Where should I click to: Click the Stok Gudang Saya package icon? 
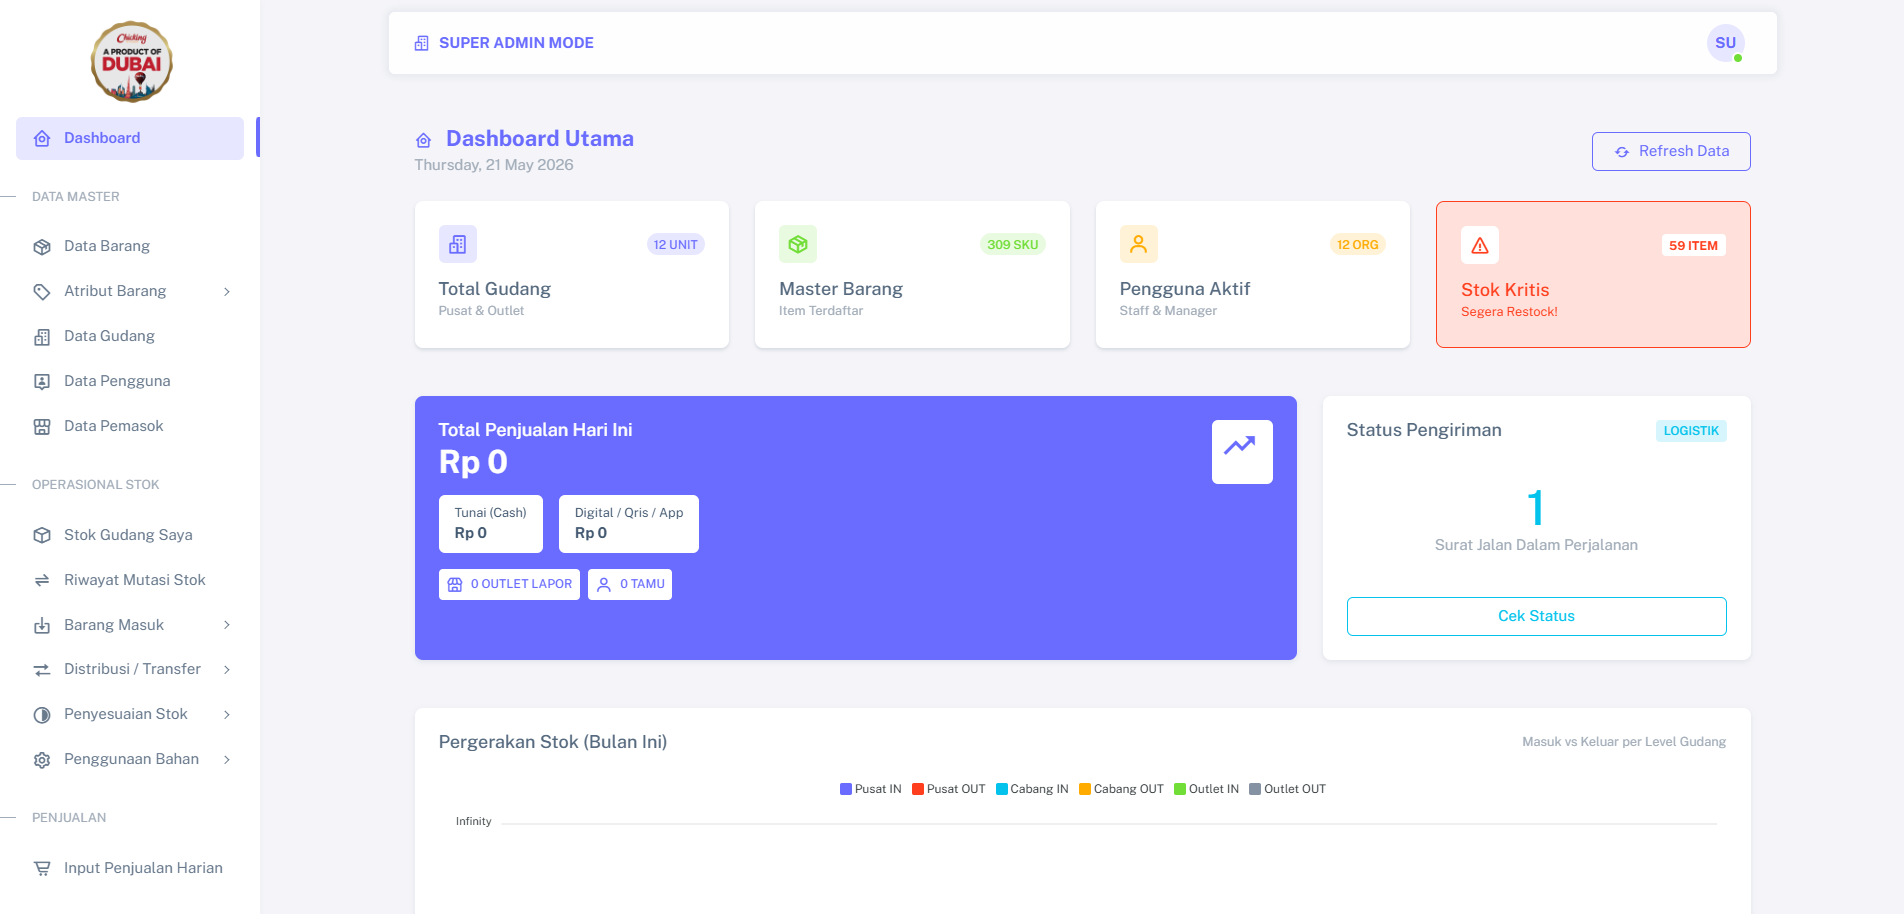42,535
